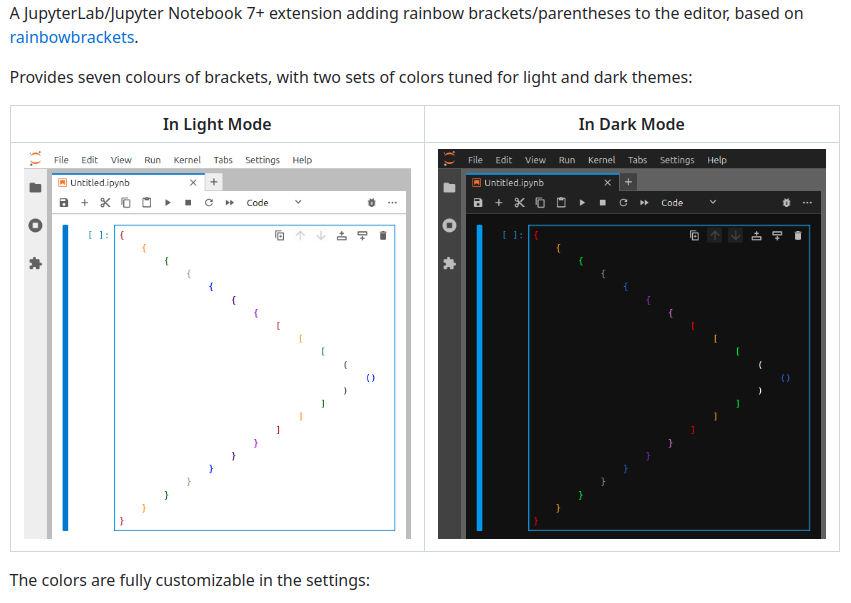Screen dimensions: 851x603
Task: Insert cell above icon in dark mode cell
Action: (x=756, y=236)
